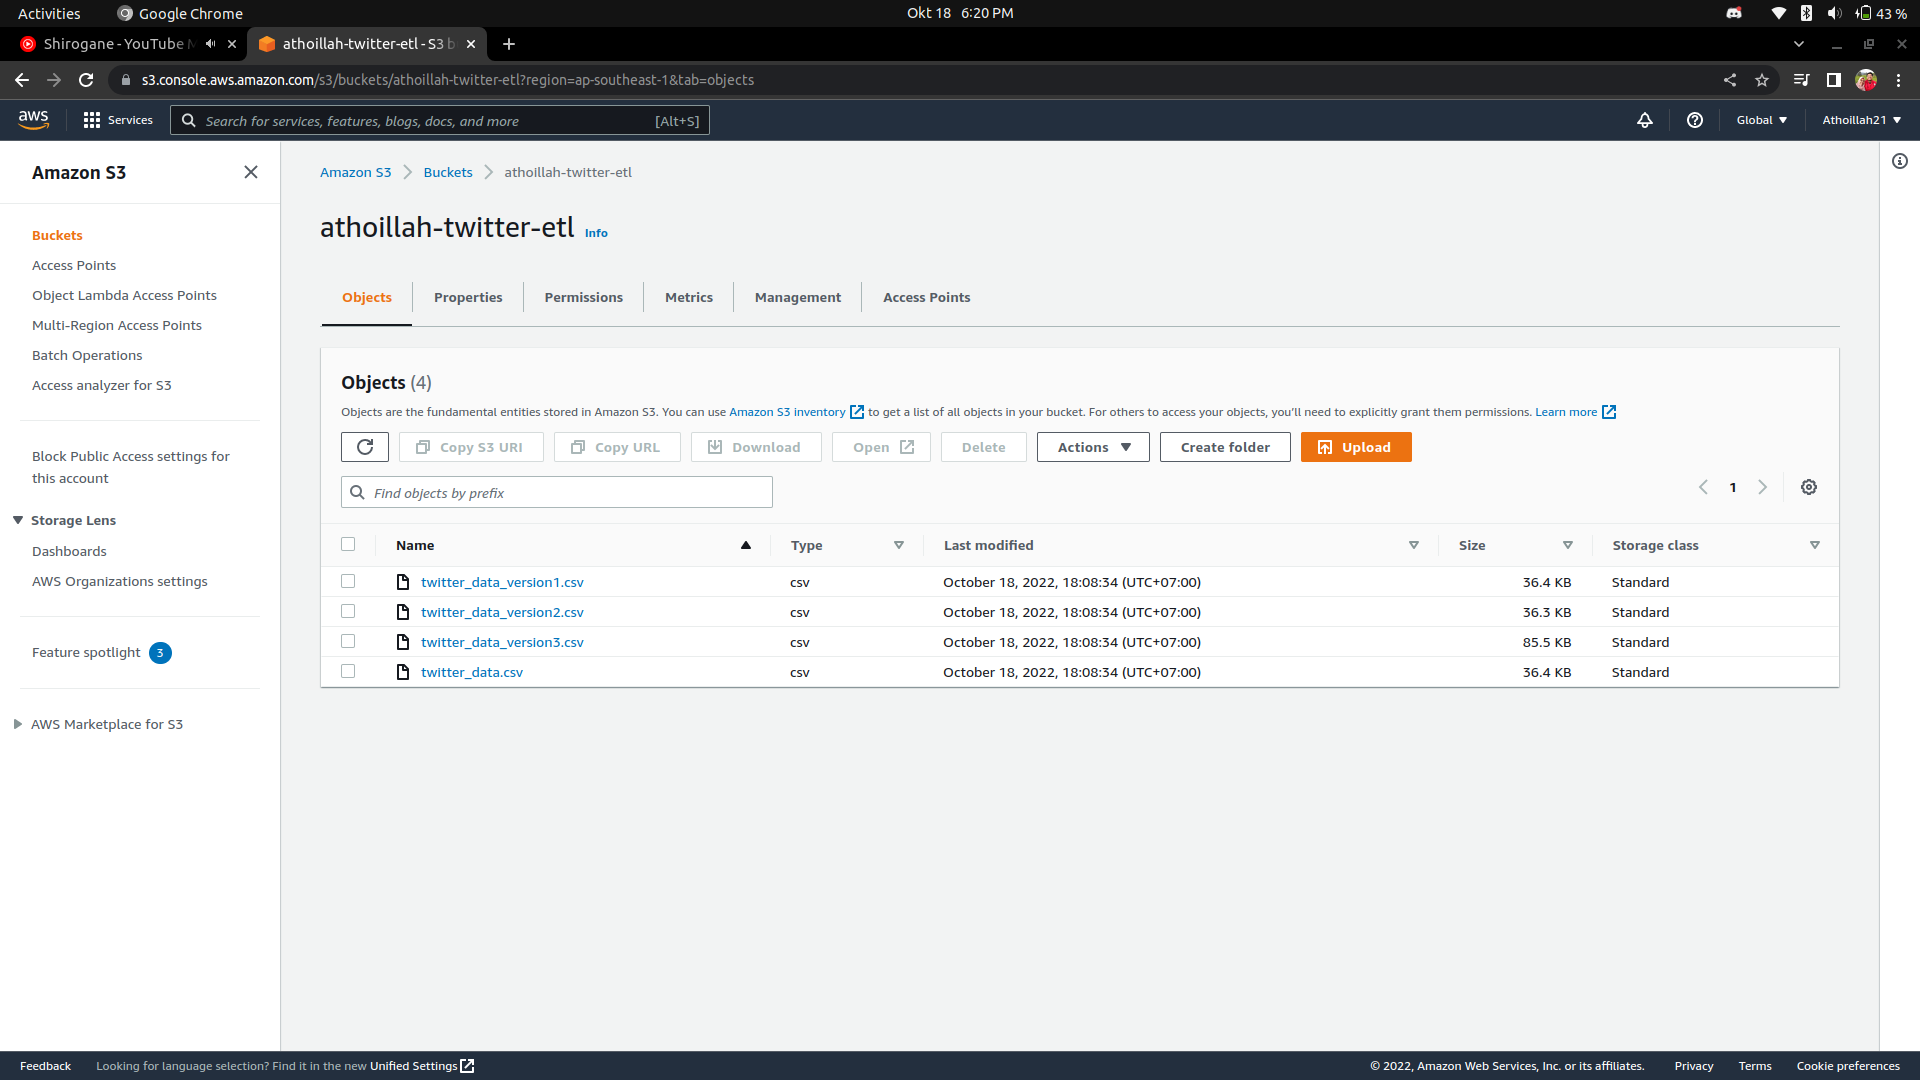Mute the Shirogane YouTube tab
This screenshot has height=1080, width=1920.
[211, 44]
